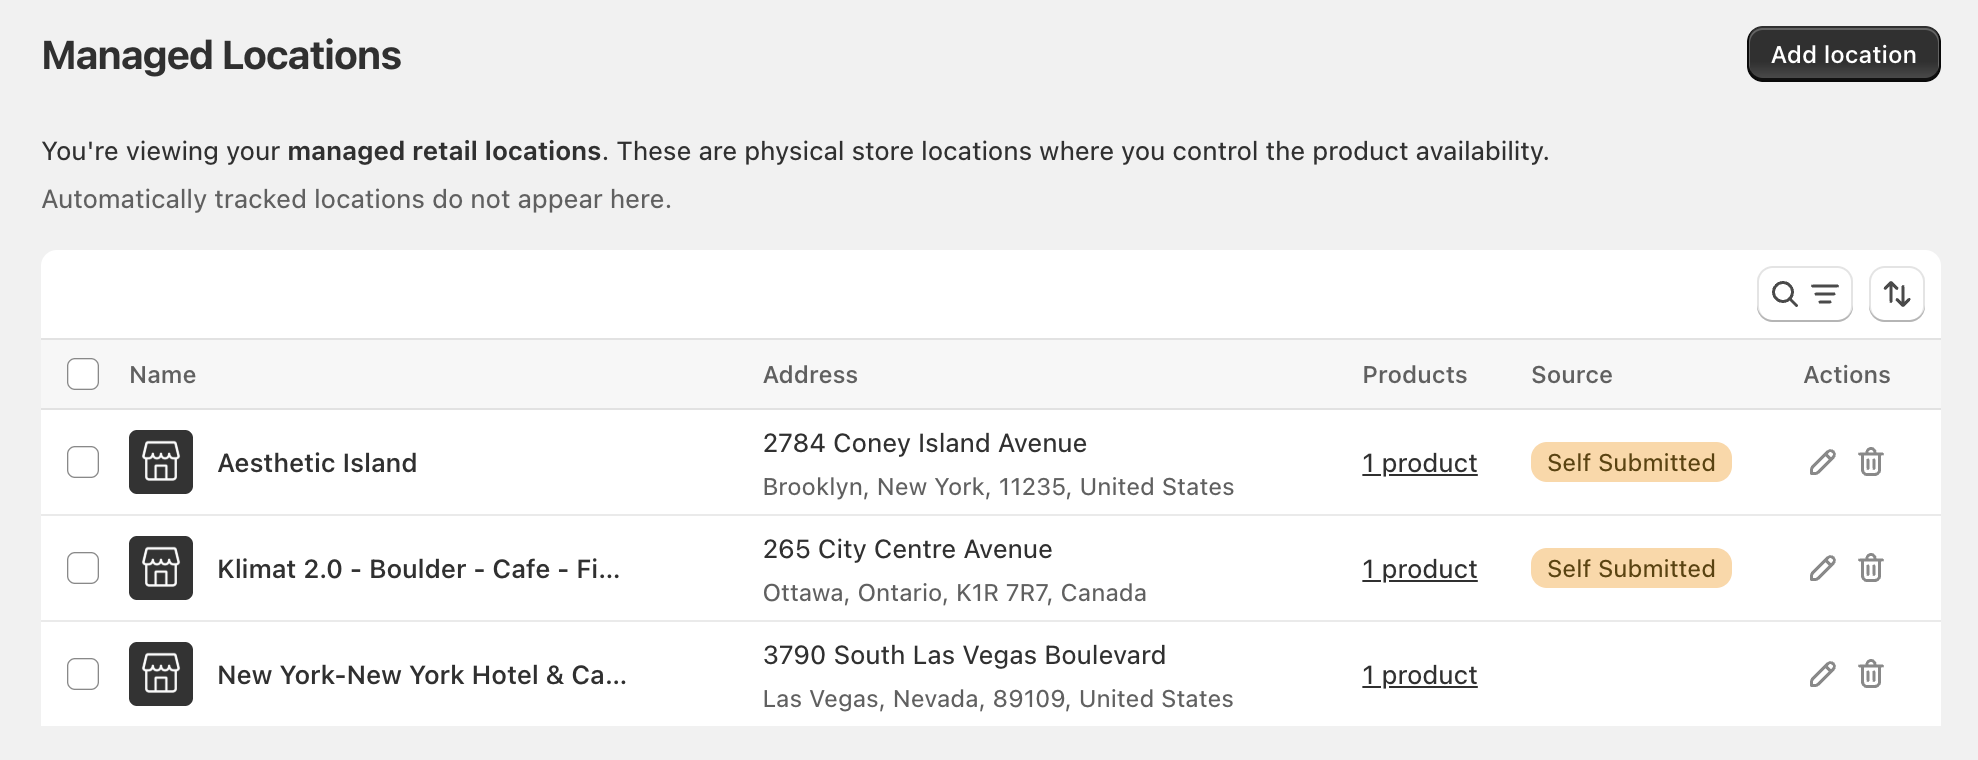Edit the New York-New York Hotel location
Screen dimensions: 1978x760
pos(1822,674)
